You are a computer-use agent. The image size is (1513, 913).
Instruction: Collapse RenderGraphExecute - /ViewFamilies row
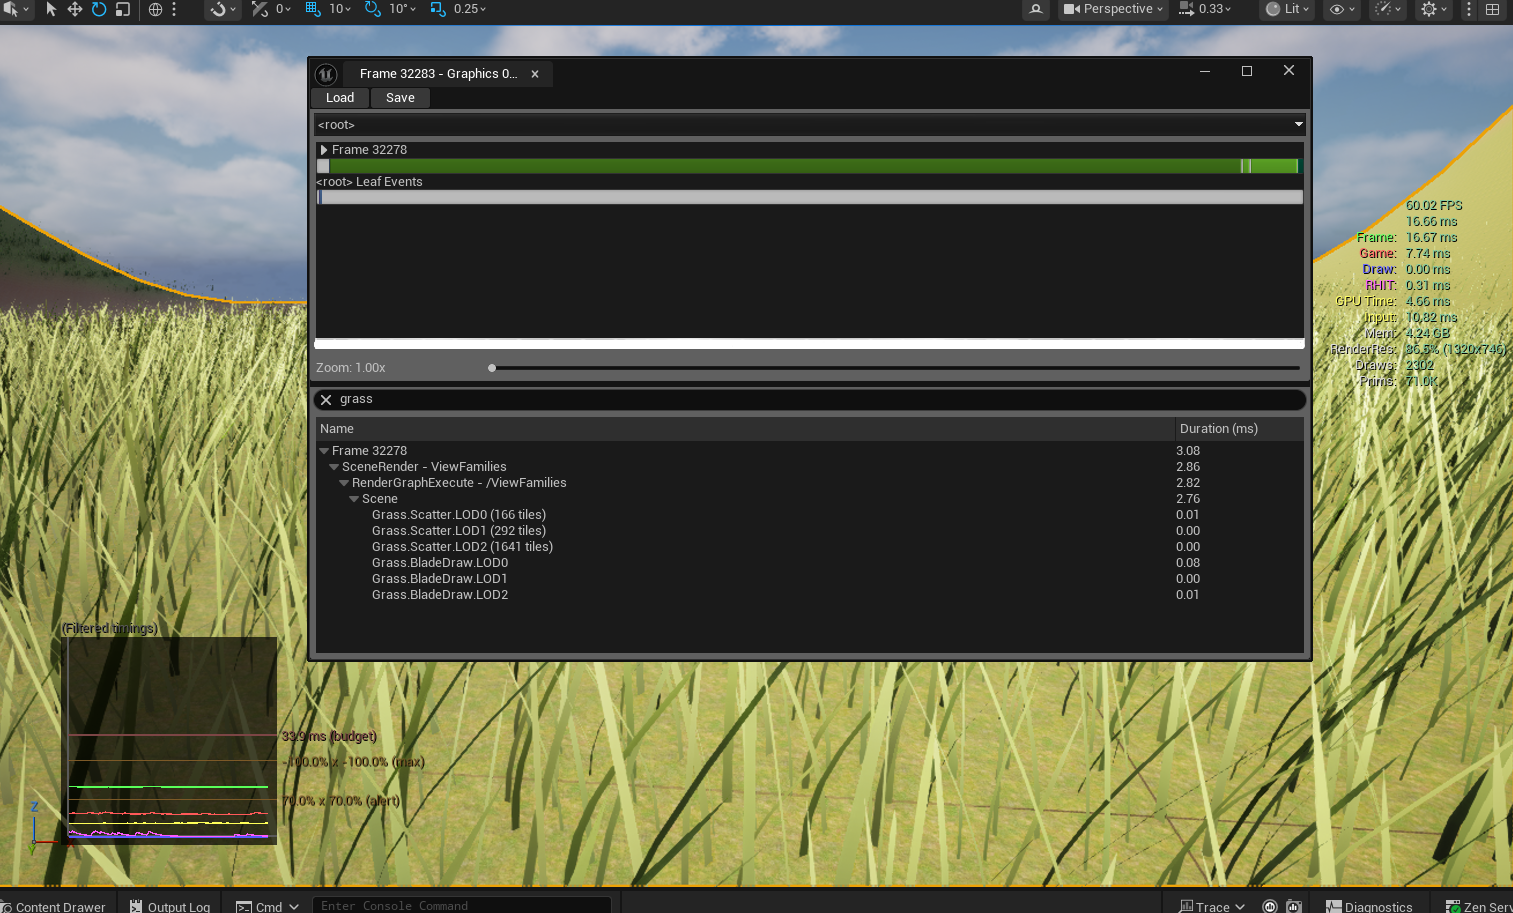(x=344, y=483)
